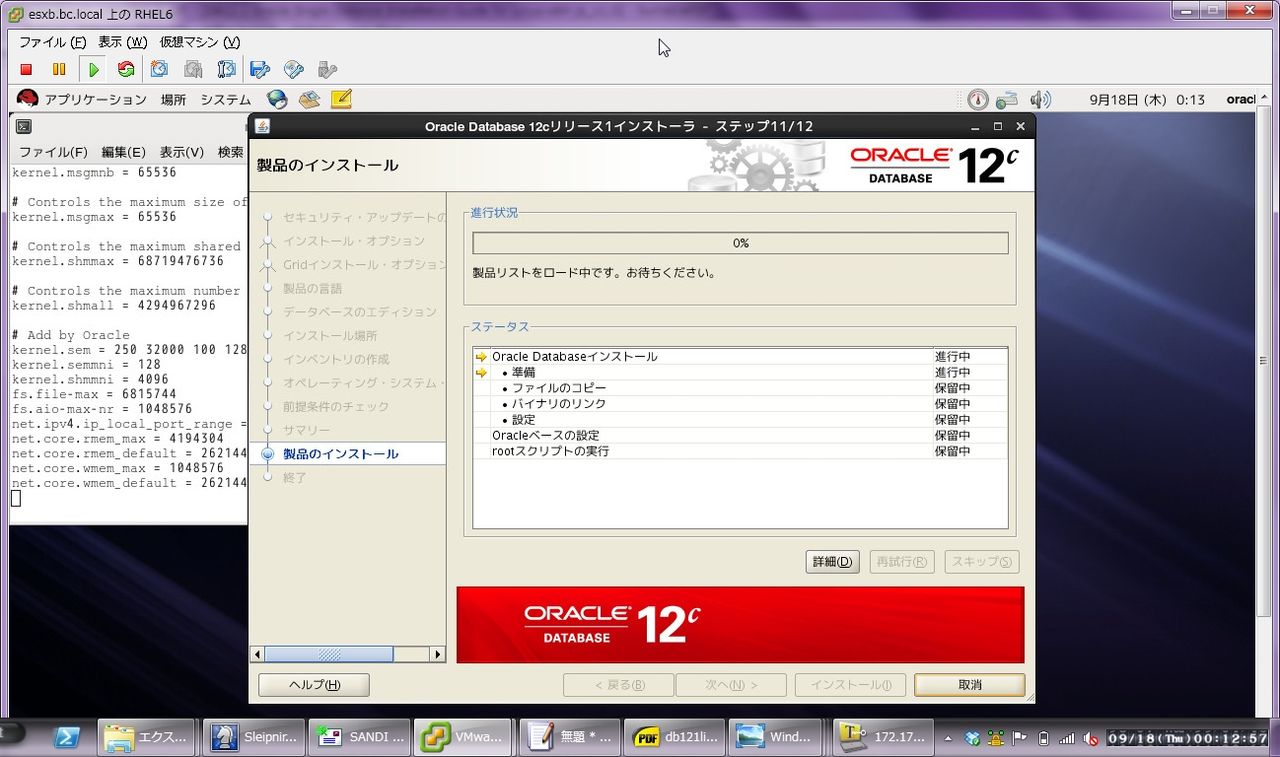Click the Oracle Databaseインストール status row
The height and width of the screenshot is (757, 1280).
point(740,357)
